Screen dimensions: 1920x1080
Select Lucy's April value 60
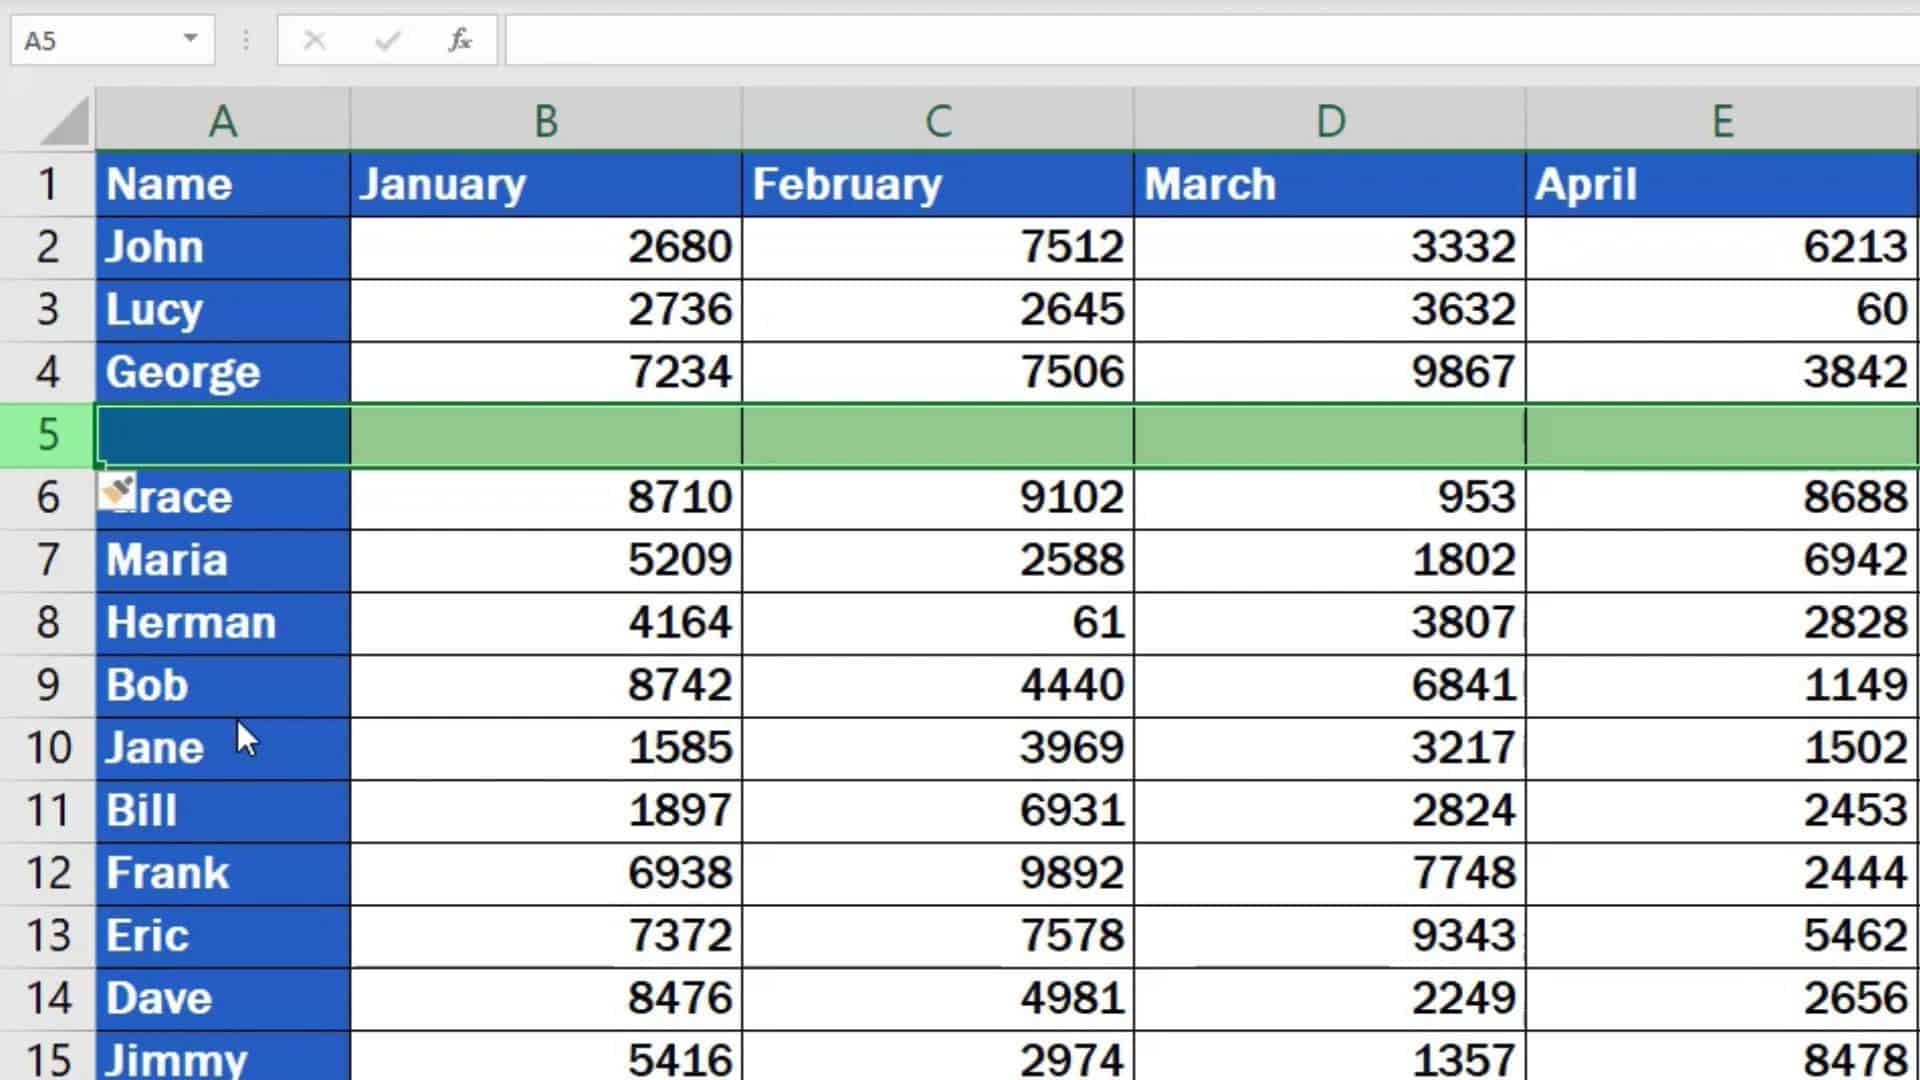point(1722,310)
